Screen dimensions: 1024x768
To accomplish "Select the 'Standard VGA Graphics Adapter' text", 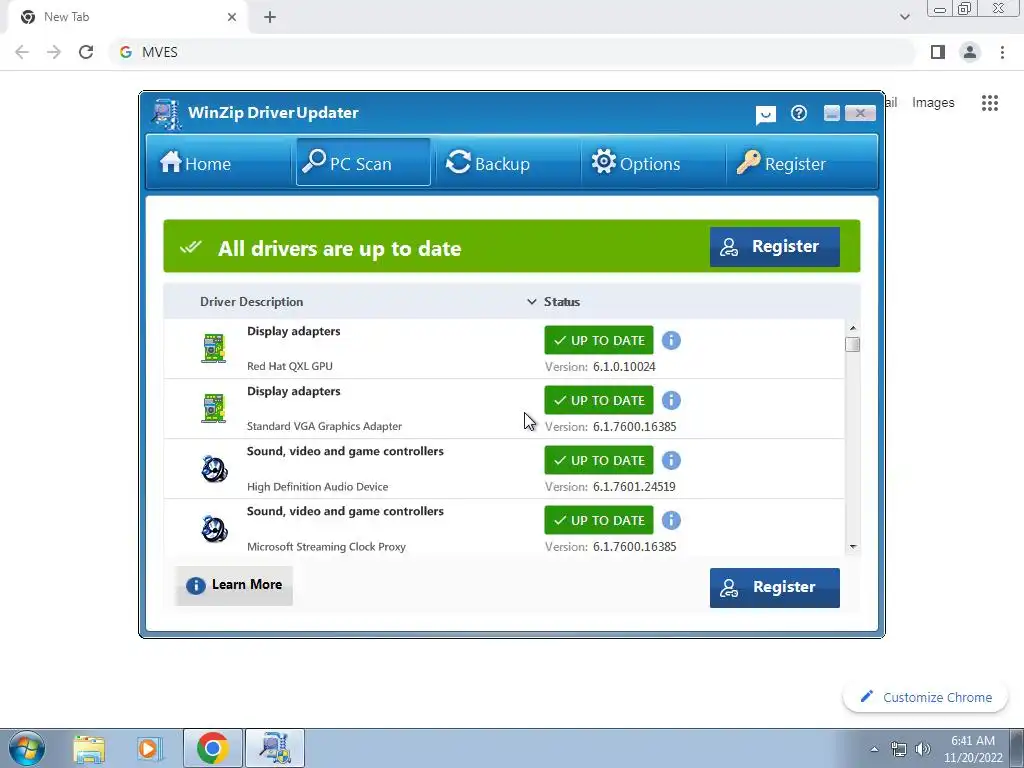I will [325, 426].
